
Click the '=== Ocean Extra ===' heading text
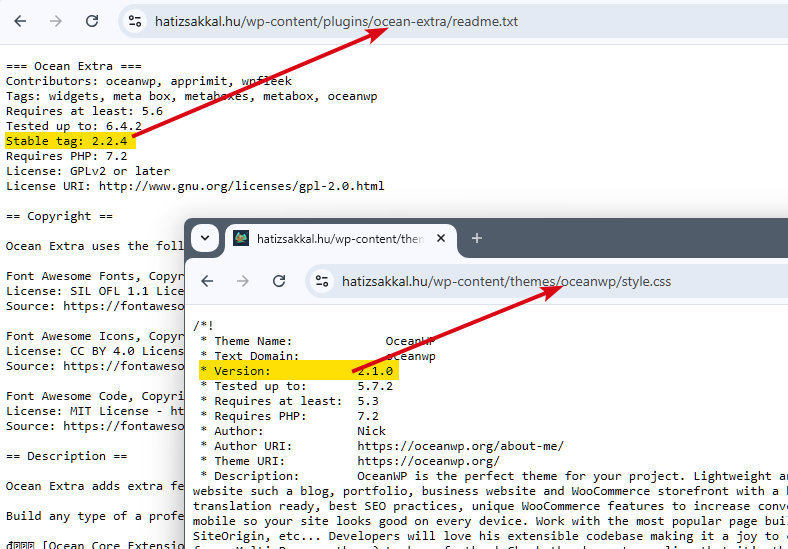[x=74, y=66]
